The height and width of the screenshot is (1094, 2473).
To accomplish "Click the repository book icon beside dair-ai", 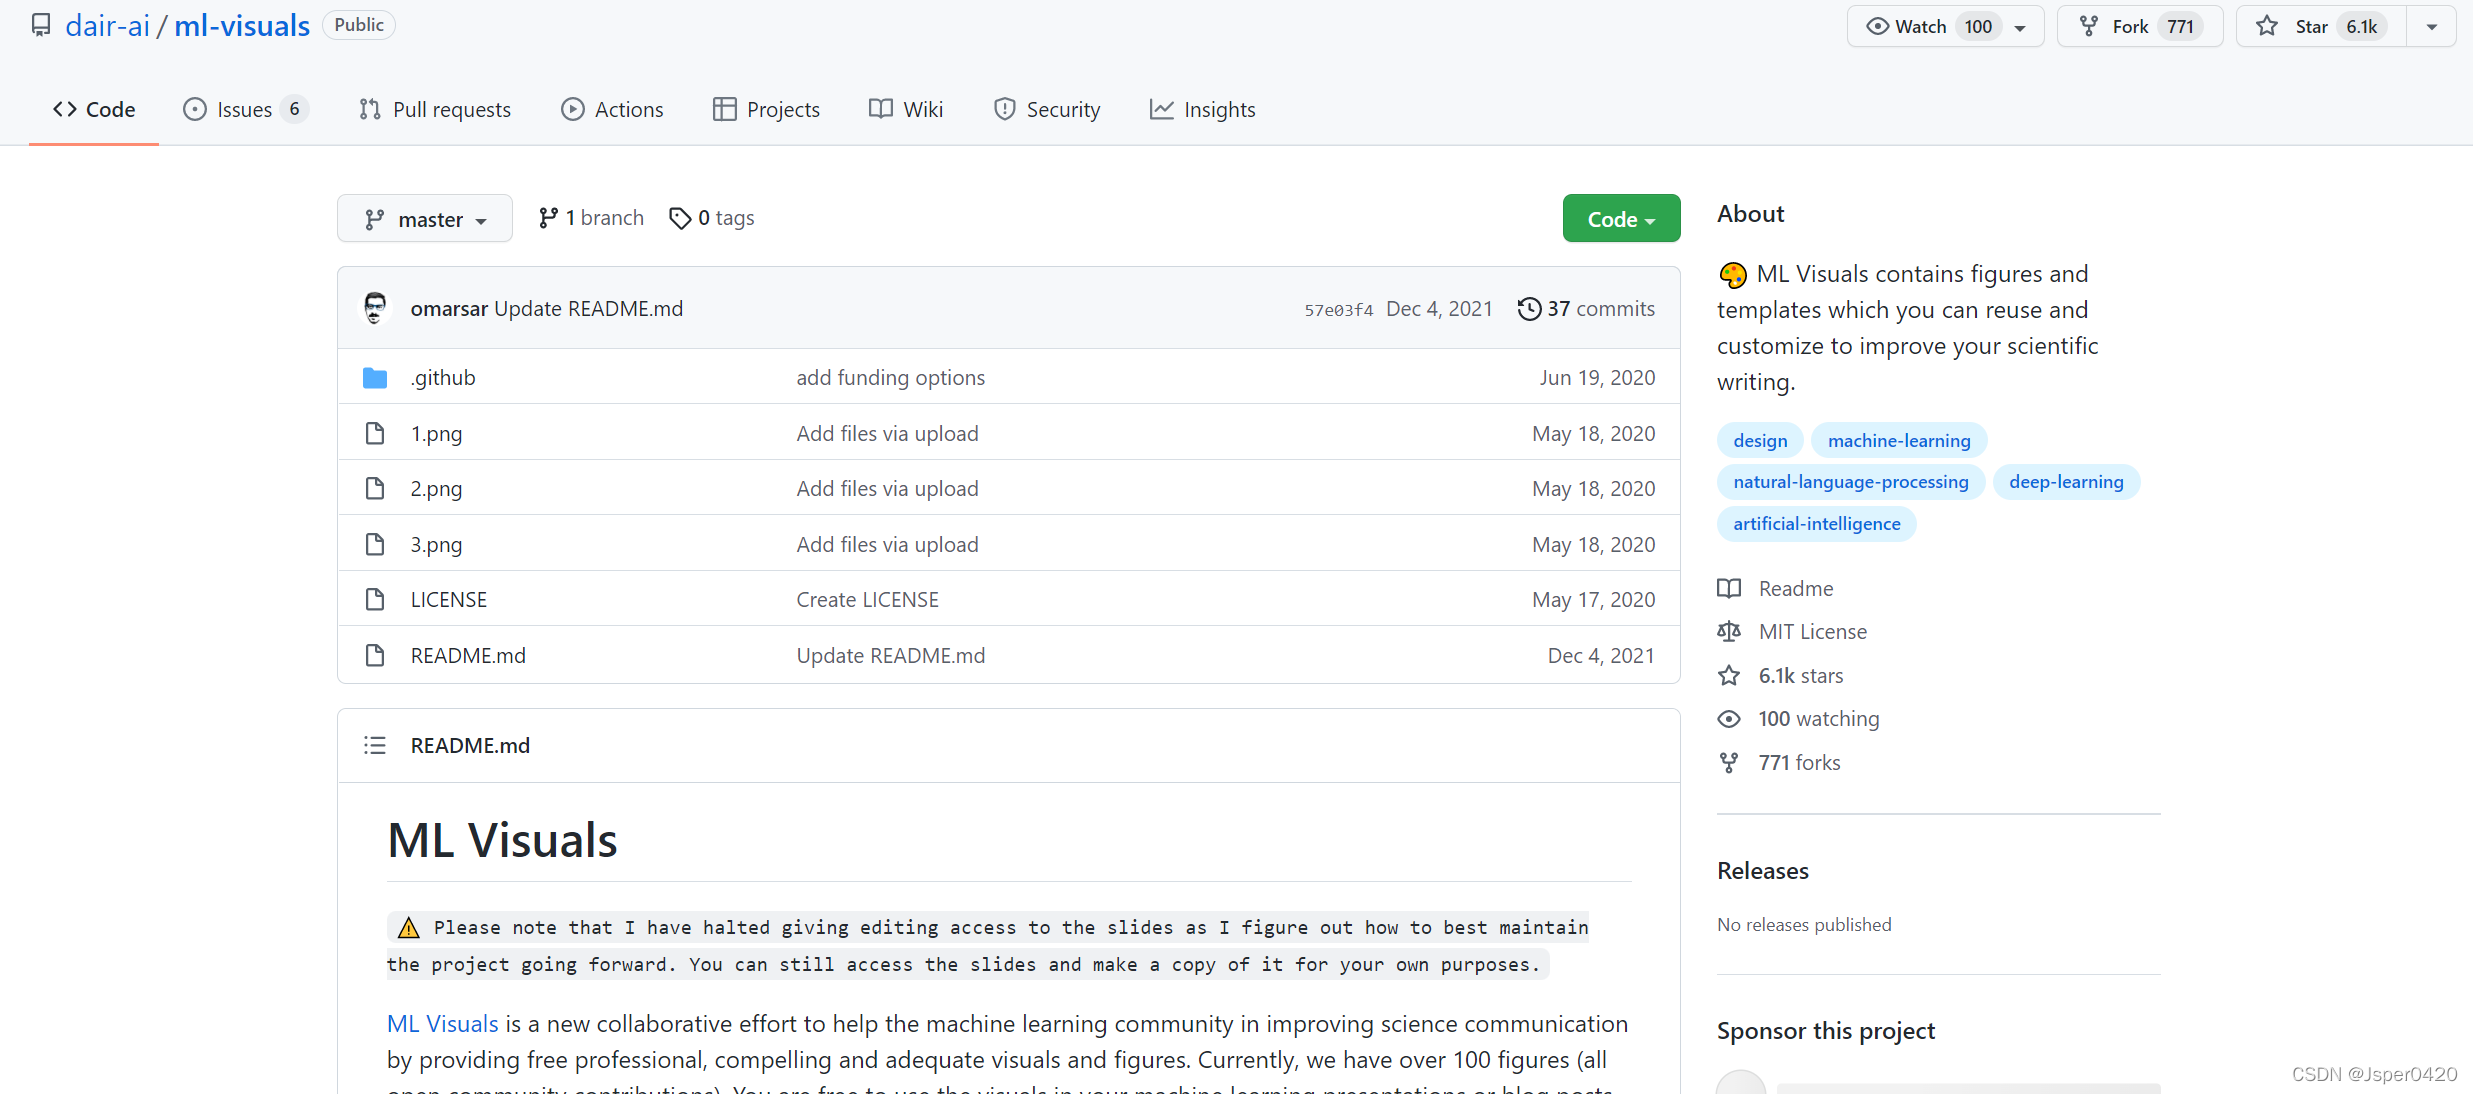I will click(x=41, y=25).
